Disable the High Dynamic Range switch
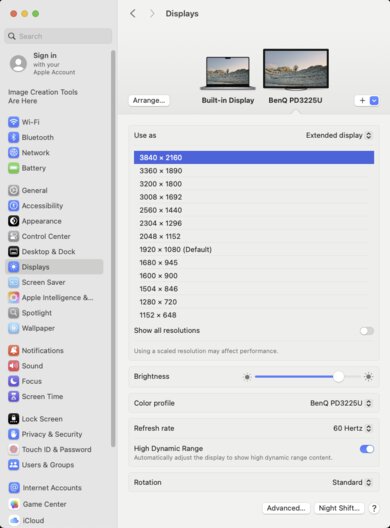The width and height of the screenshot is (390, 528). pos(367,449)
